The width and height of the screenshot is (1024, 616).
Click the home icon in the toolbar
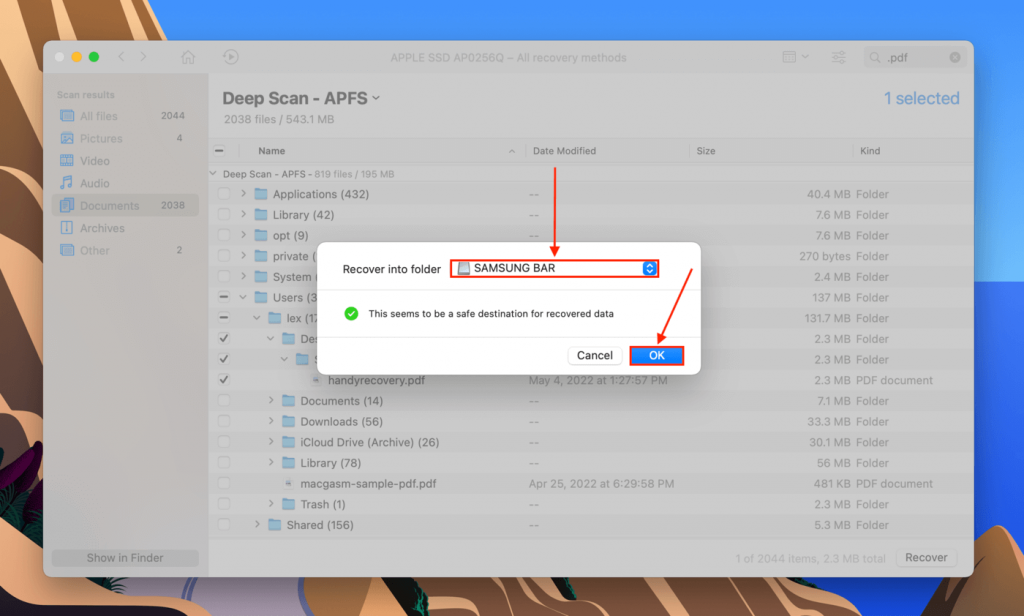tap(187, 57)
